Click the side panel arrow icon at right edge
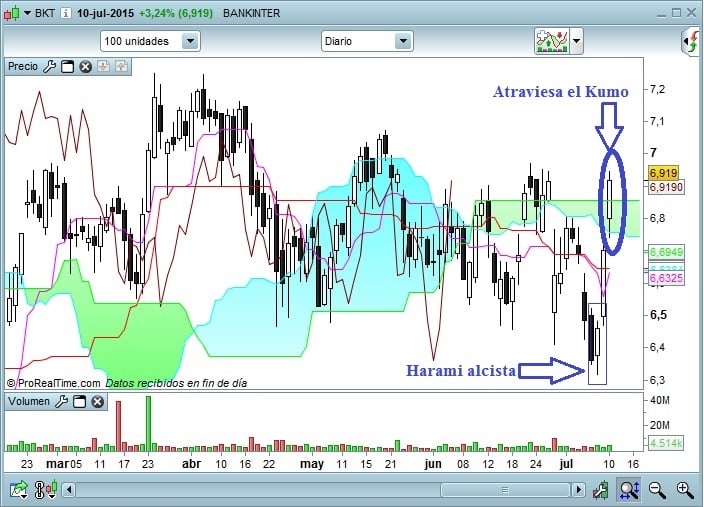 [x=692, y=41]
